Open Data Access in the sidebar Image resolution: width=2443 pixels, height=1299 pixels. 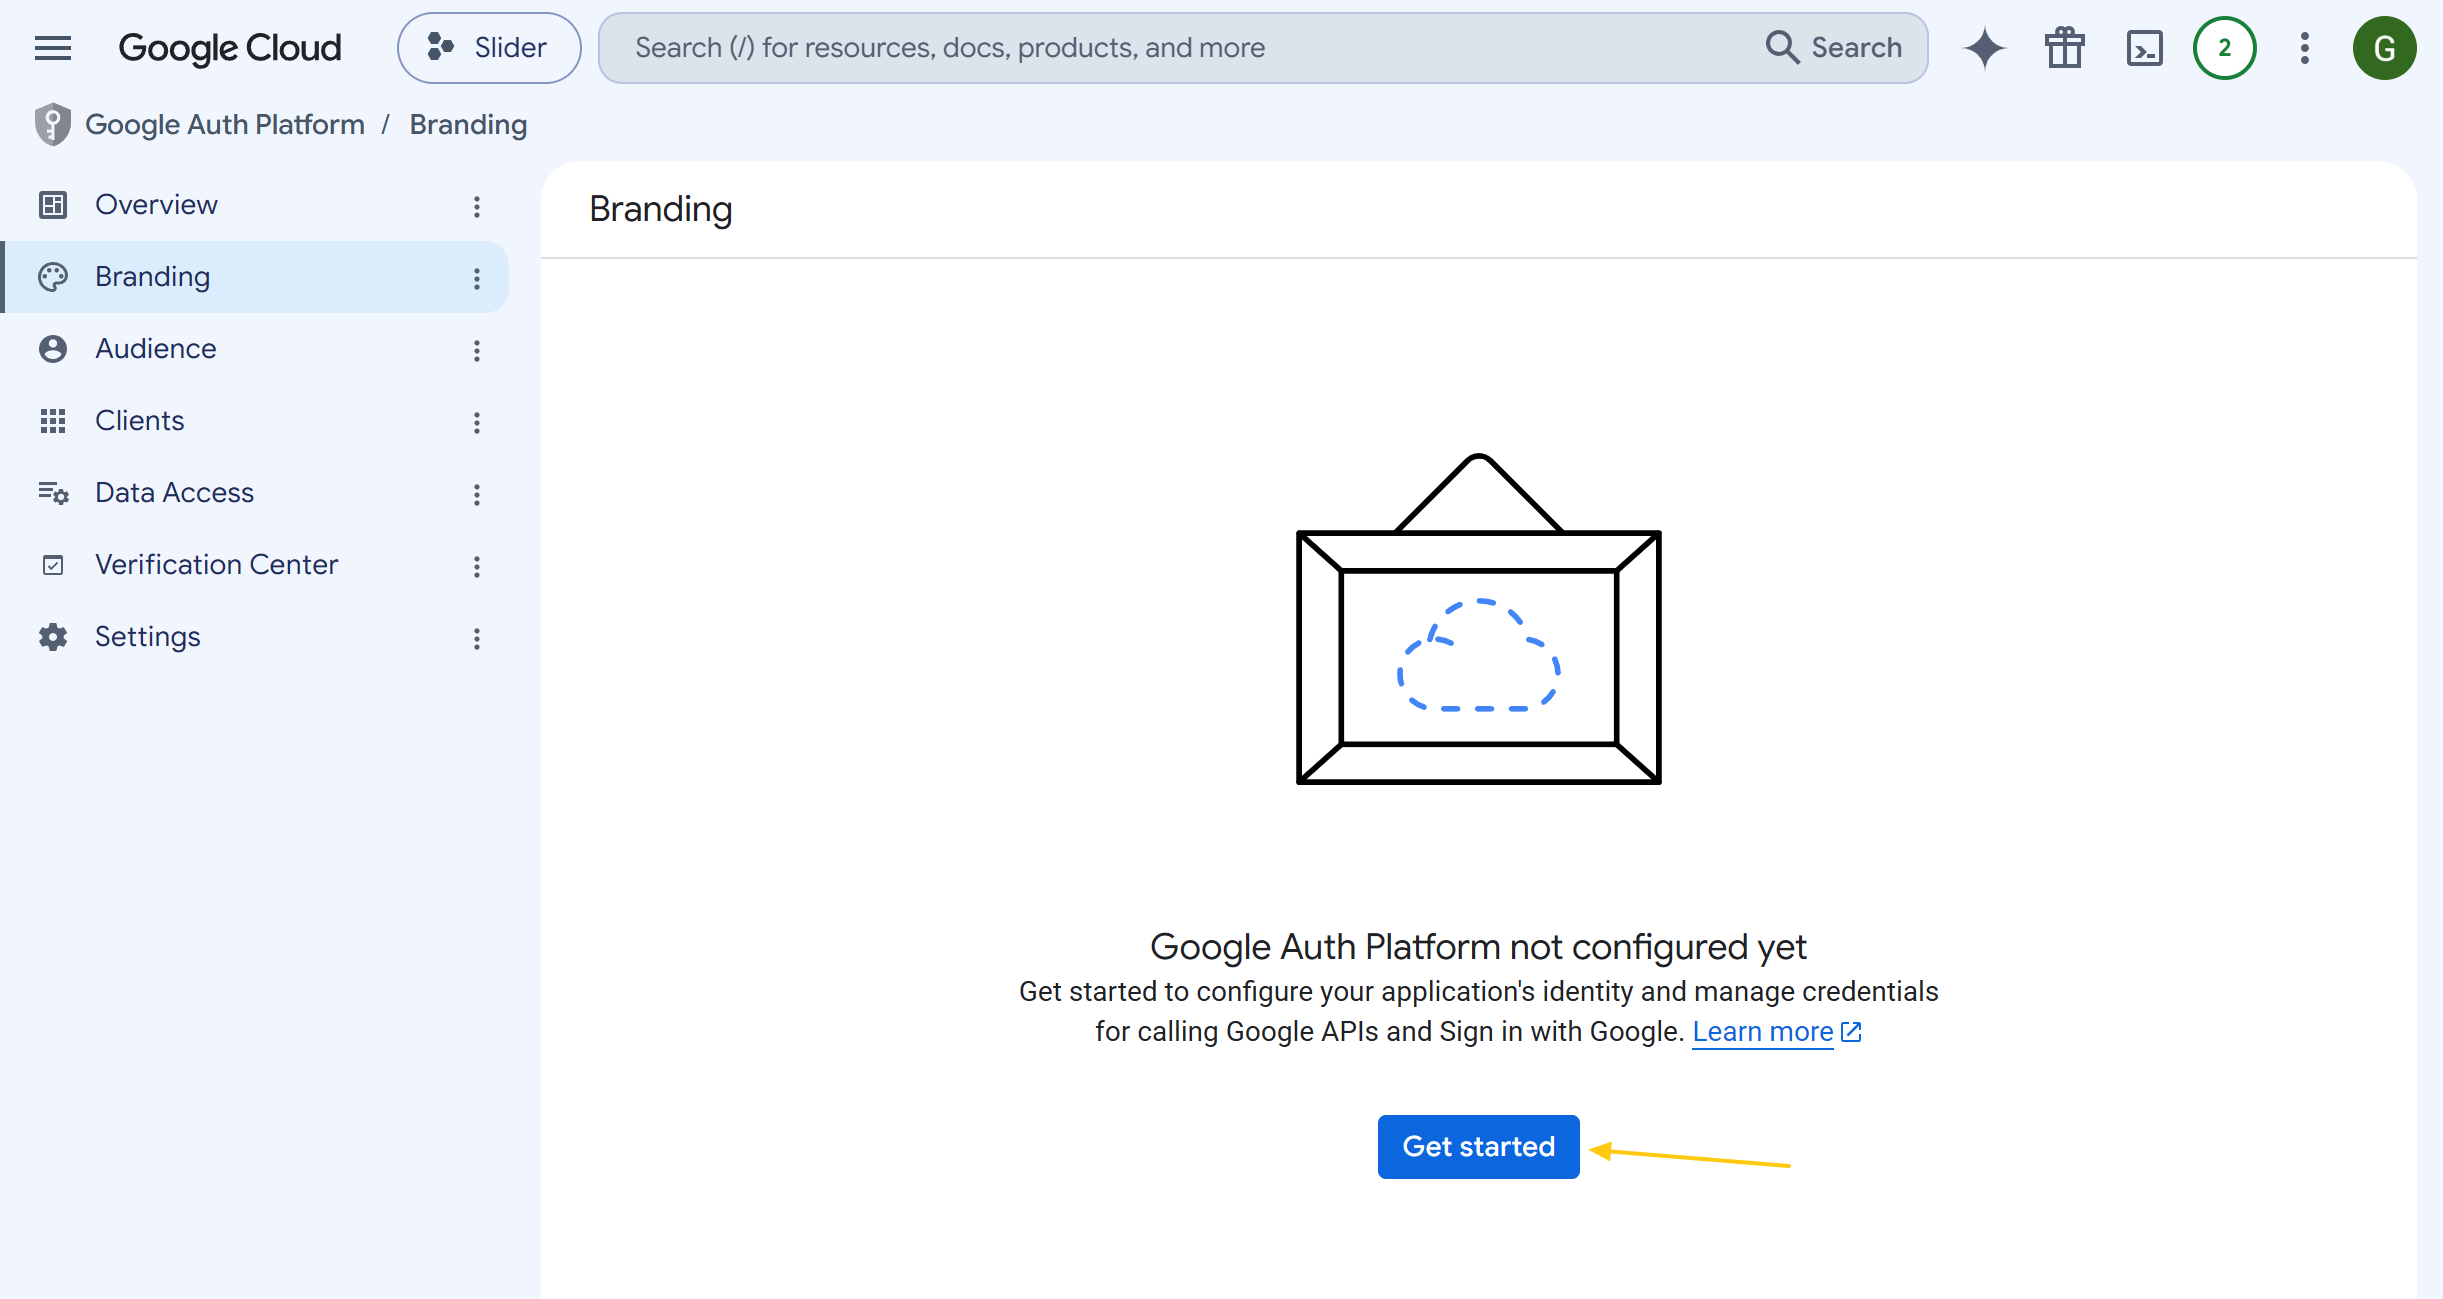[x=255, y=493]
